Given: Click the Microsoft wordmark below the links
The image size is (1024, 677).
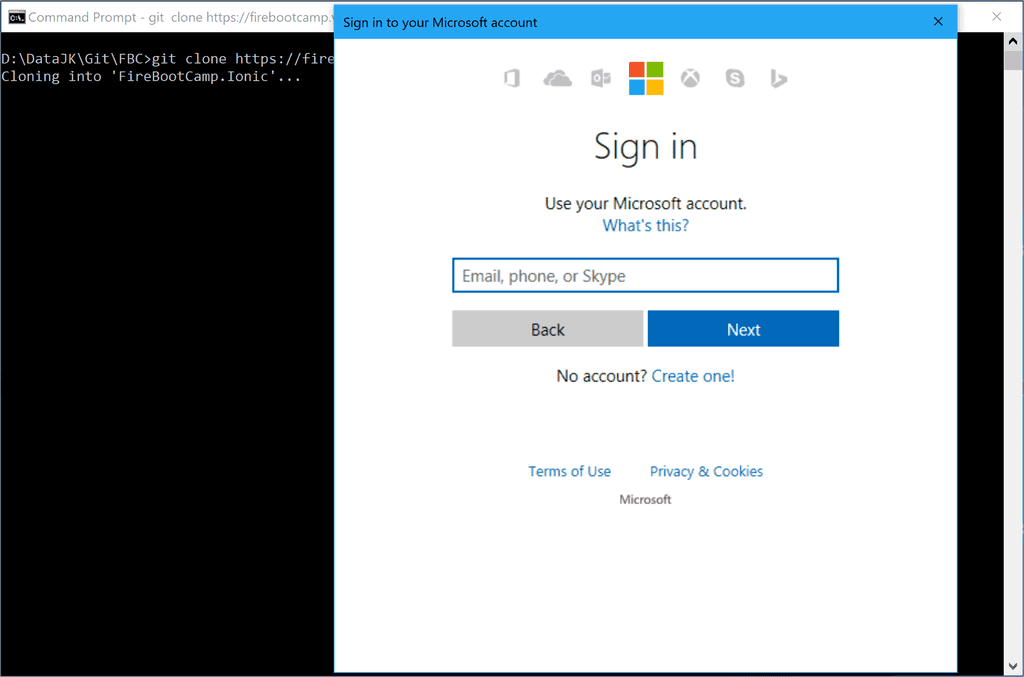Looking at the screenshot, I should click(x=645, y=499).
